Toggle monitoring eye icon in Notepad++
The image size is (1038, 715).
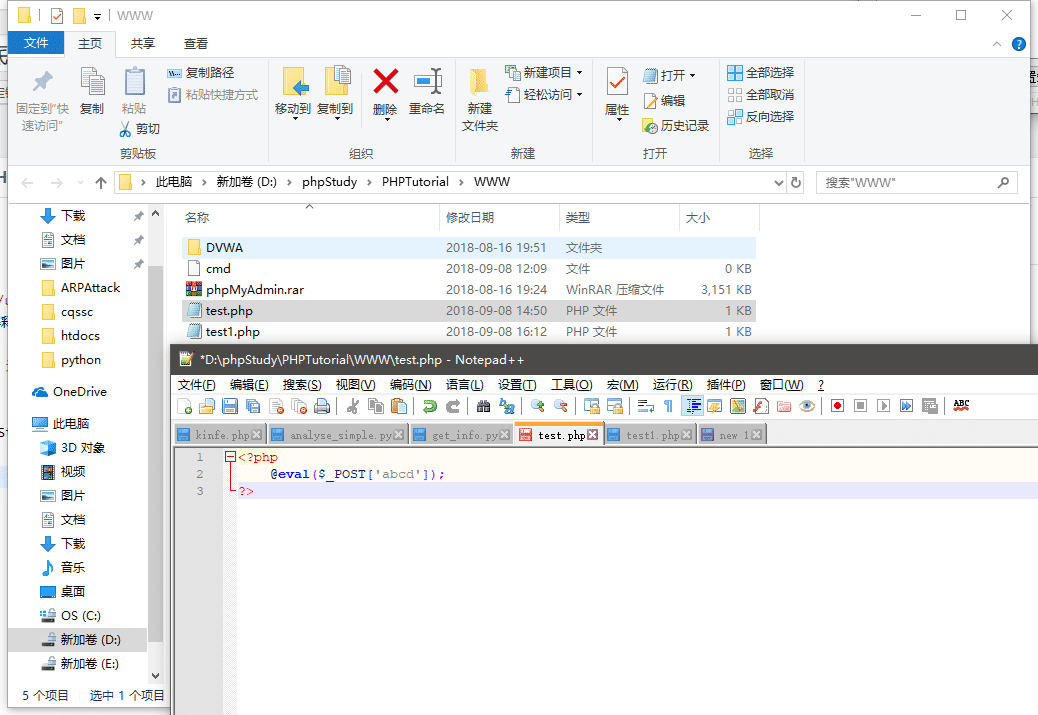click(x=807, y=406)
